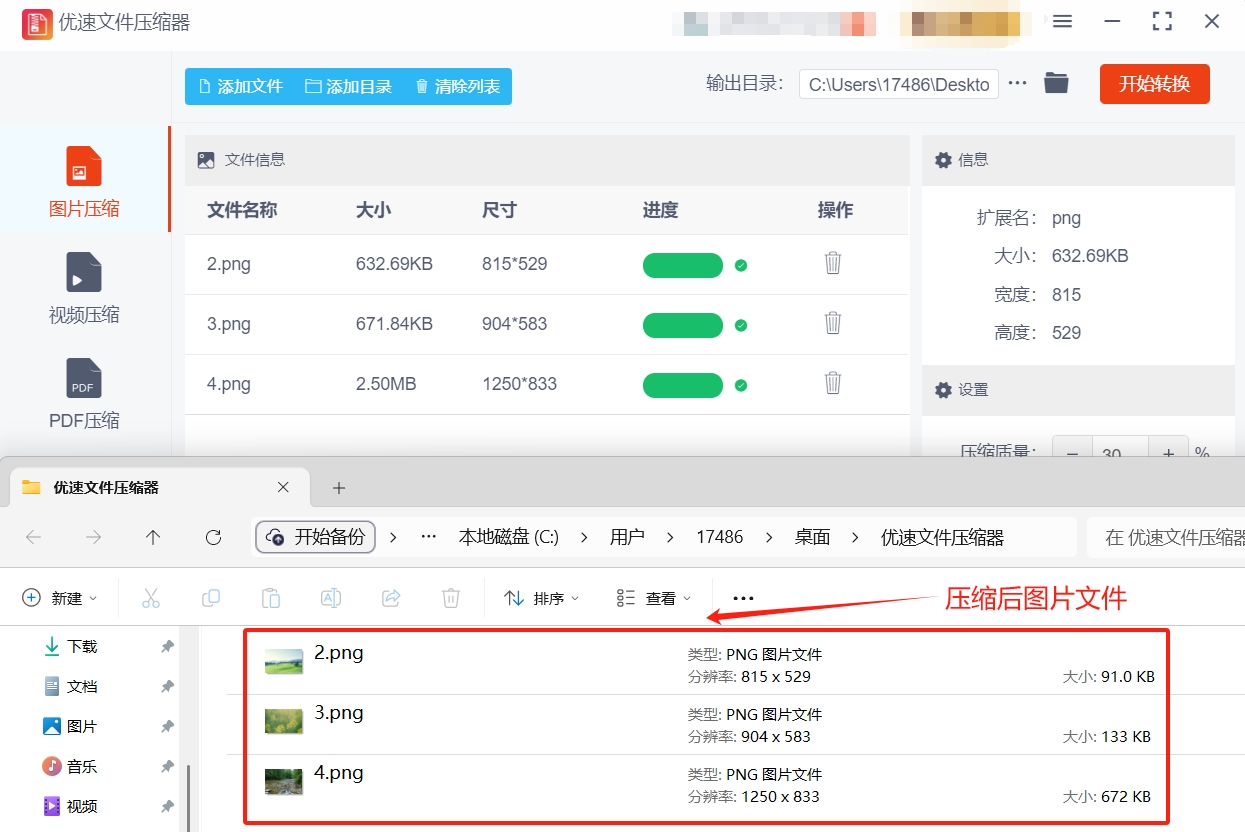Select the 3.png row in the compressor file list
Screen dimensions: 1245x832
click(546, 325)
